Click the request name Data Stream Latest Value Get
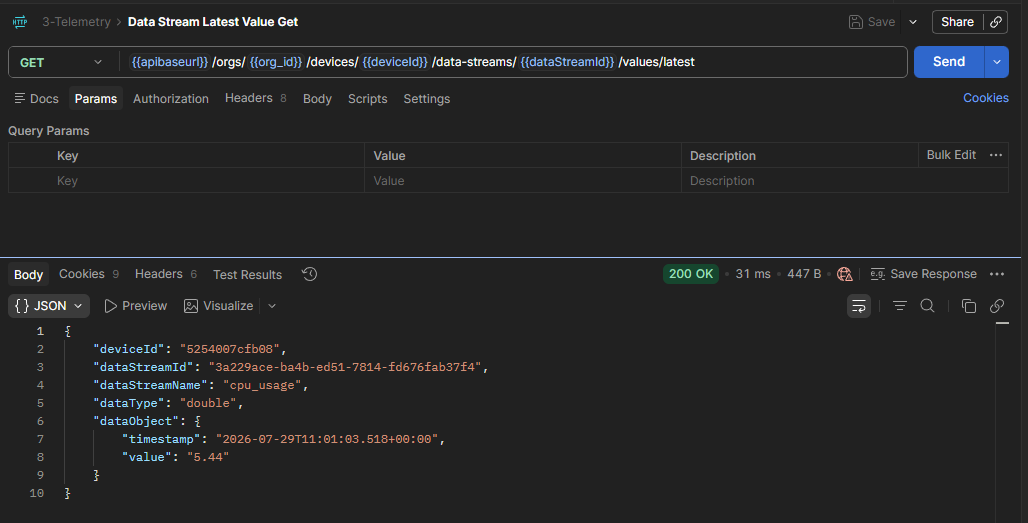Screen dimensions: 1028x523 tap(212, 22)
